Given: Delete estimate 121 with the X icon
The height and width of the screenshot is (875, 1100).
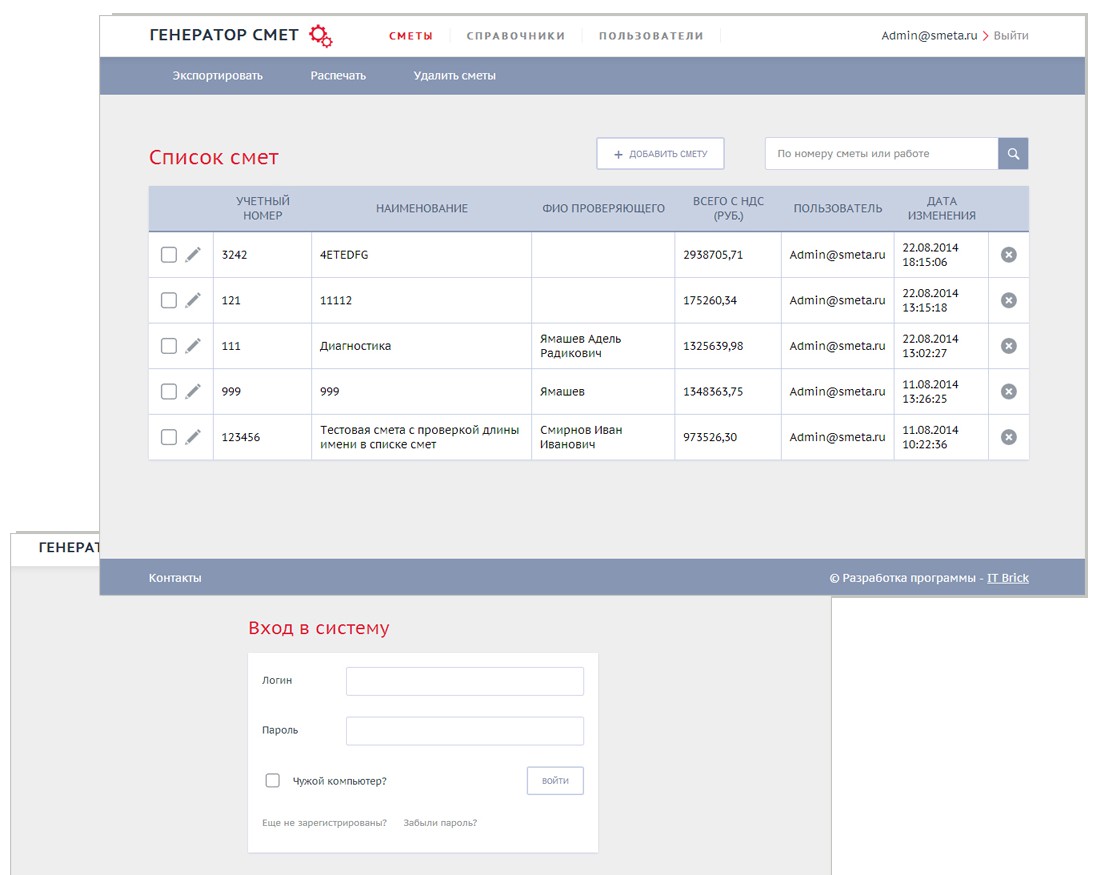Looking at the screenshot, I should point(1009,300).
